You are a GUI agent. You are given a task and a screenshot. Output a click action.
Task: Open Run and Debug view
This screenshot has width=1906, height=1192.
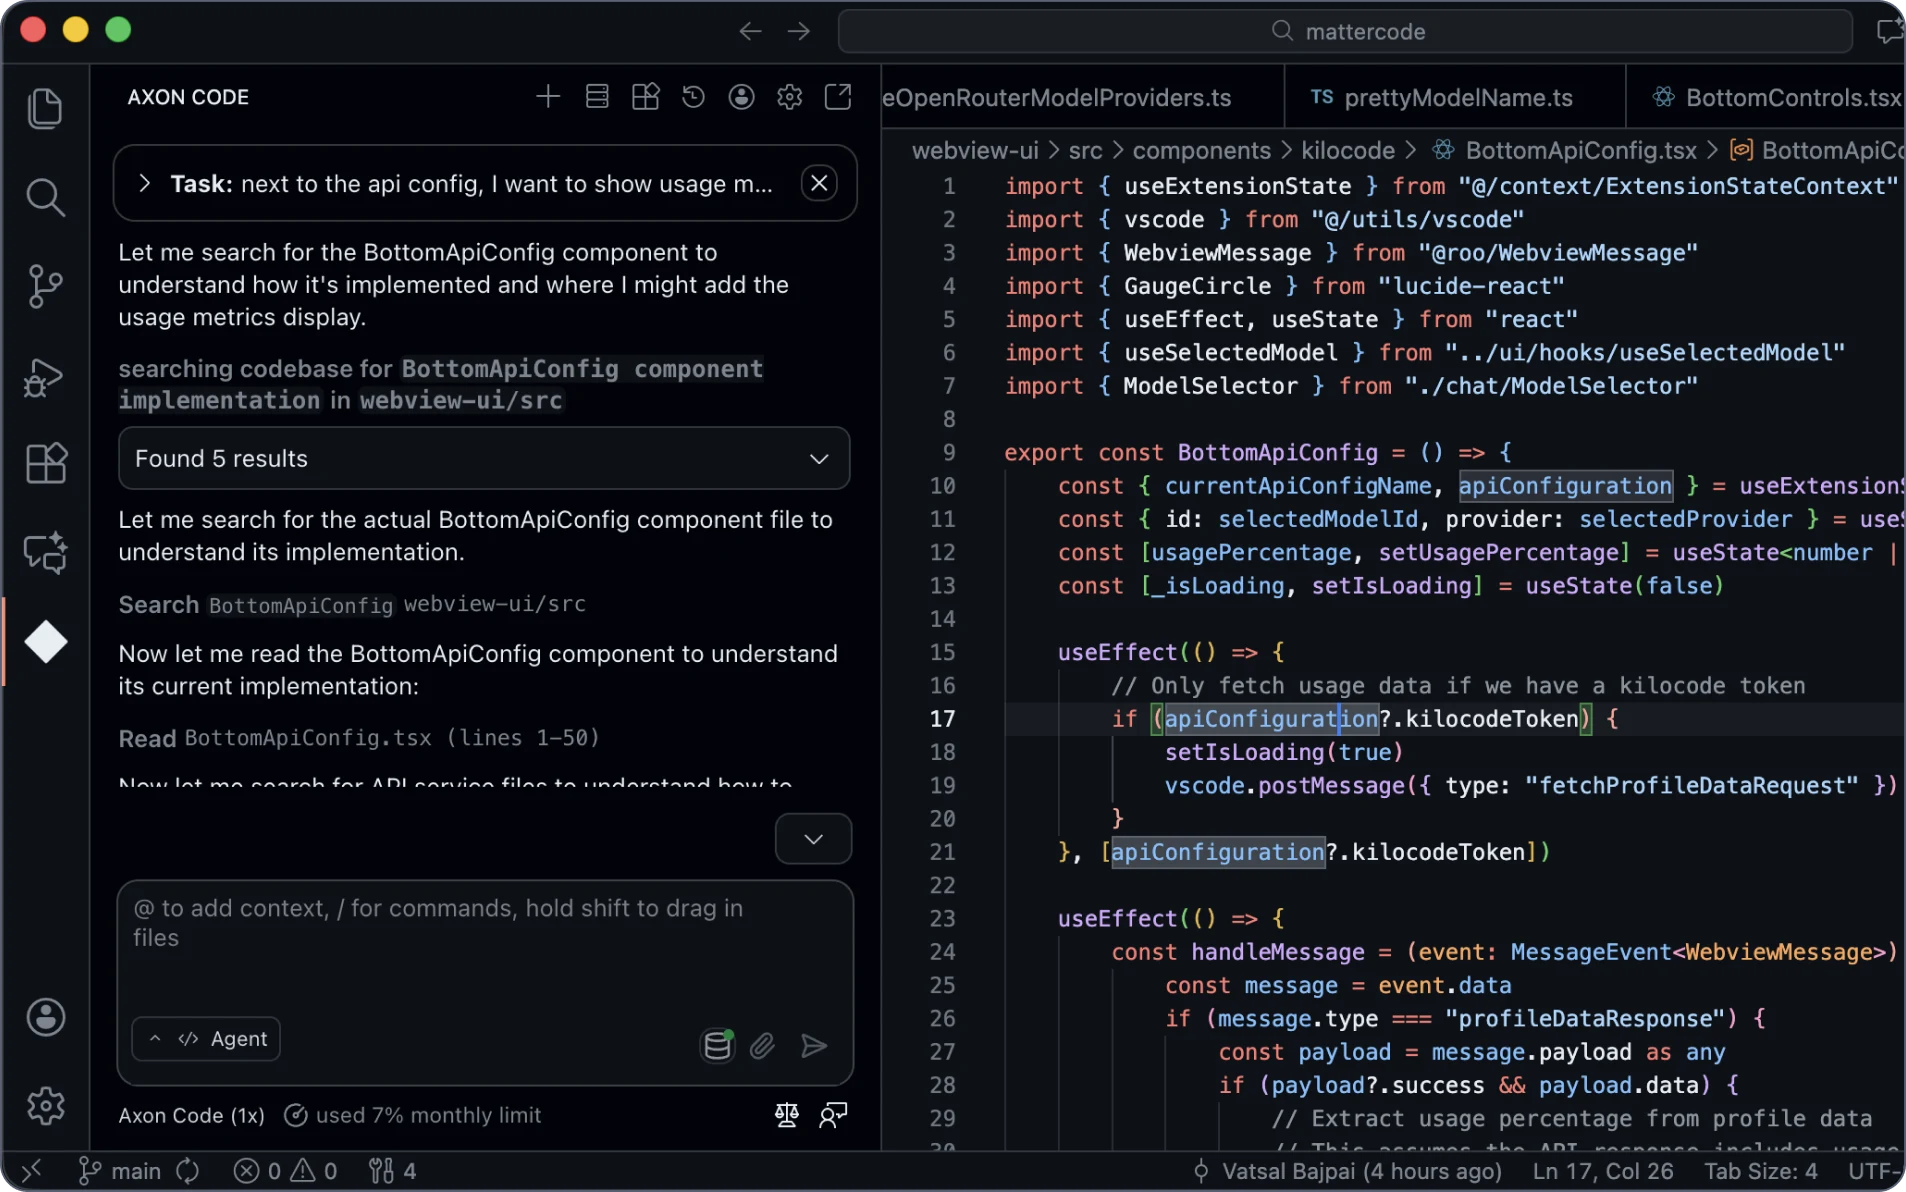(46, 377)
